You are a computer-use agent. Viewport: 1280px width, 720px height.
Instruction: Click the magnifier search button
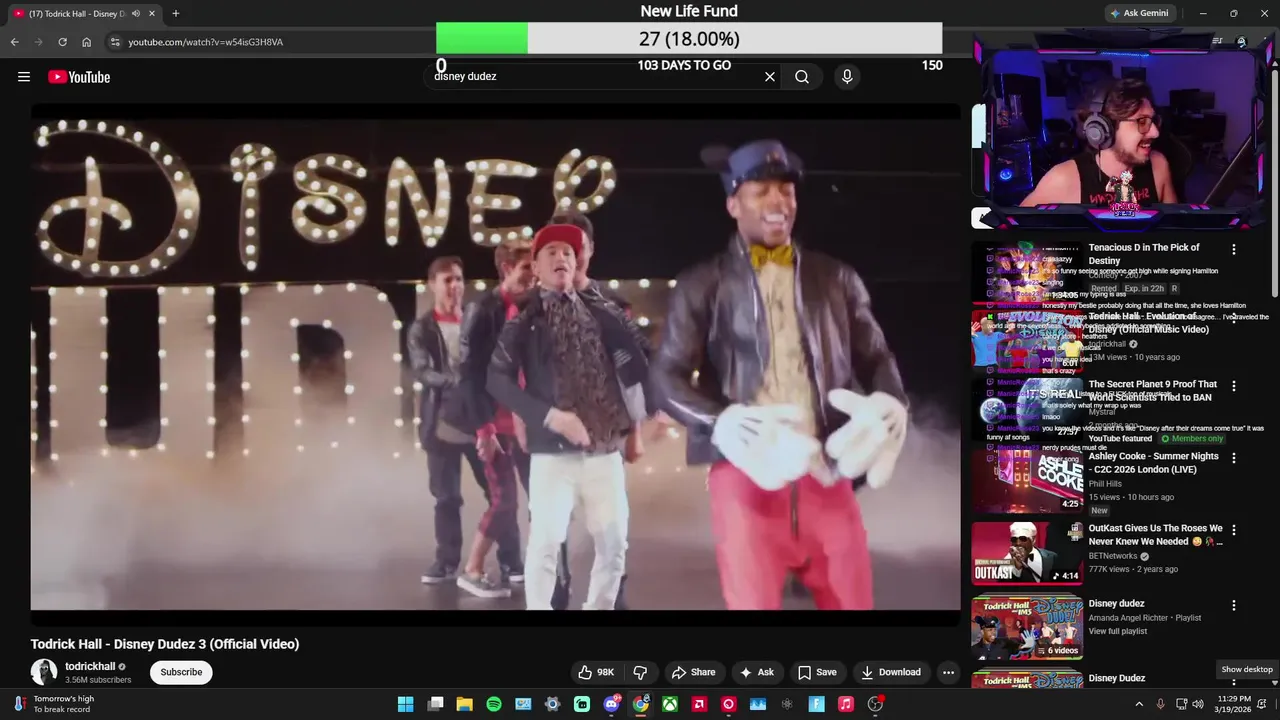[x=802, y=76]
